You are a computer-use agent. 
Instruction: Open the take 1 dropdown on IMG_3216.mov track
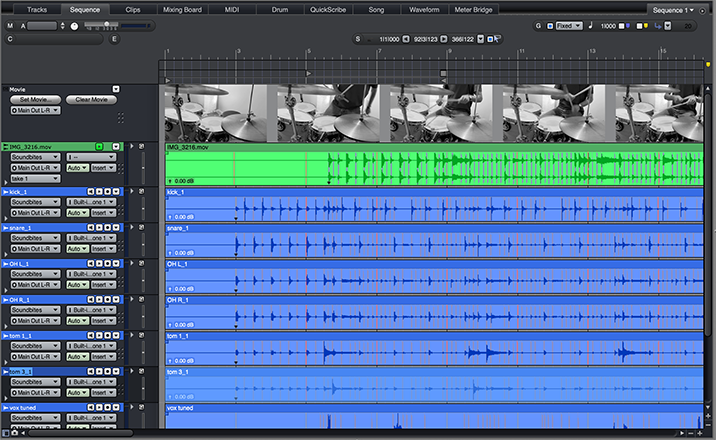click(35, 178)
